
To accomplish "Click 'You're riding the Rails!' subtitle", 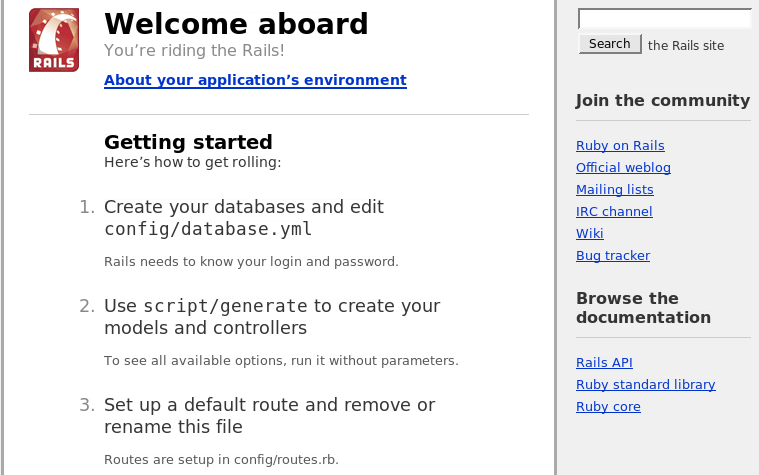I will coord(194,50).
